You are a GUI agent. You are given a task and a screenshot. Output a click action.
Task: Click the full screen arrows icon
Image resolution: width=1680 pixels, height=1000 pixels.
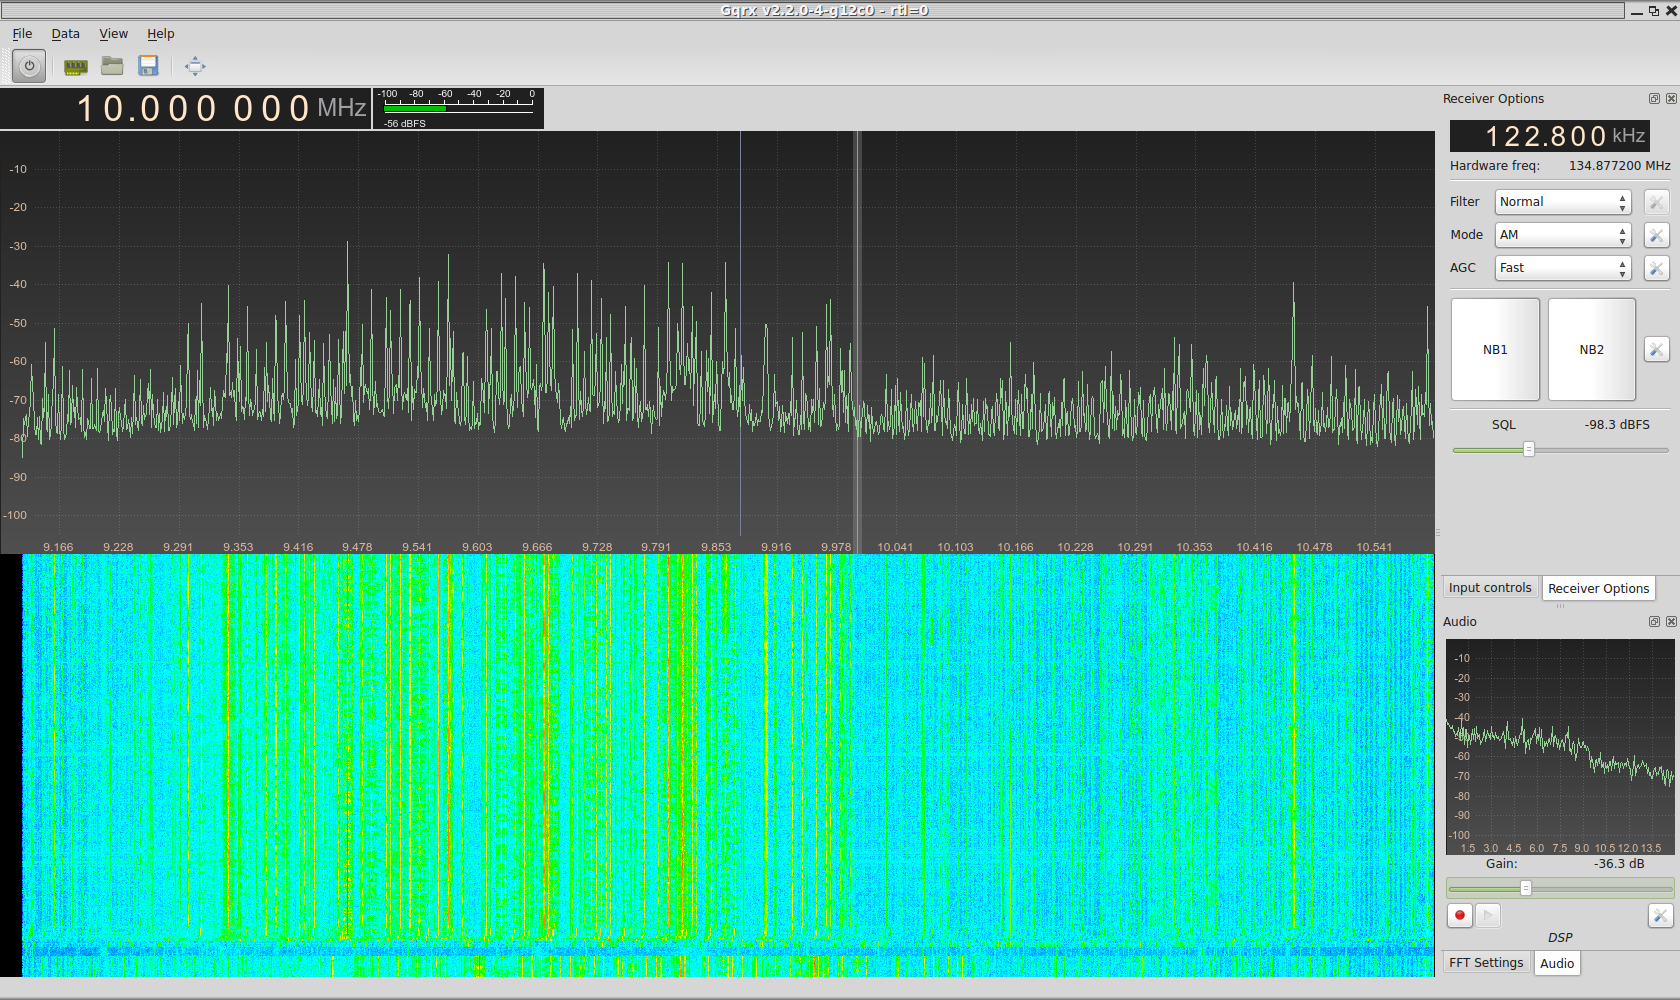[195, 66]
